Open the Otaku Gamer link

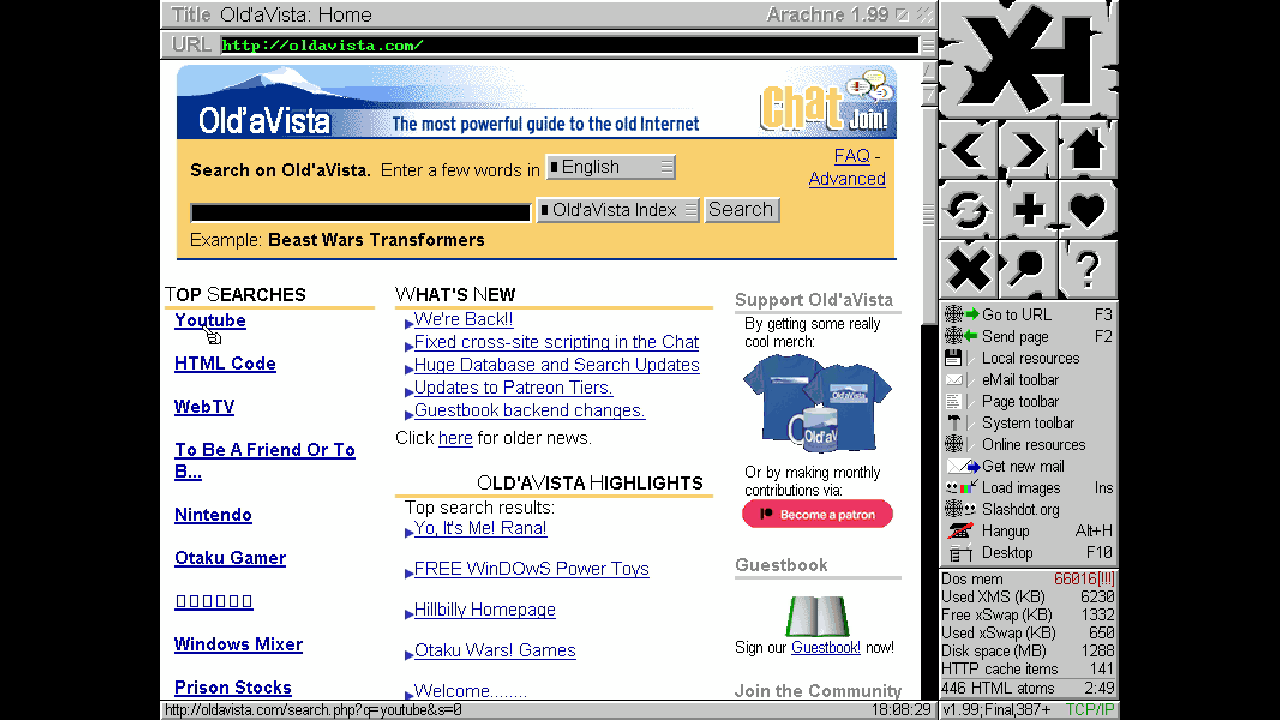230,558
